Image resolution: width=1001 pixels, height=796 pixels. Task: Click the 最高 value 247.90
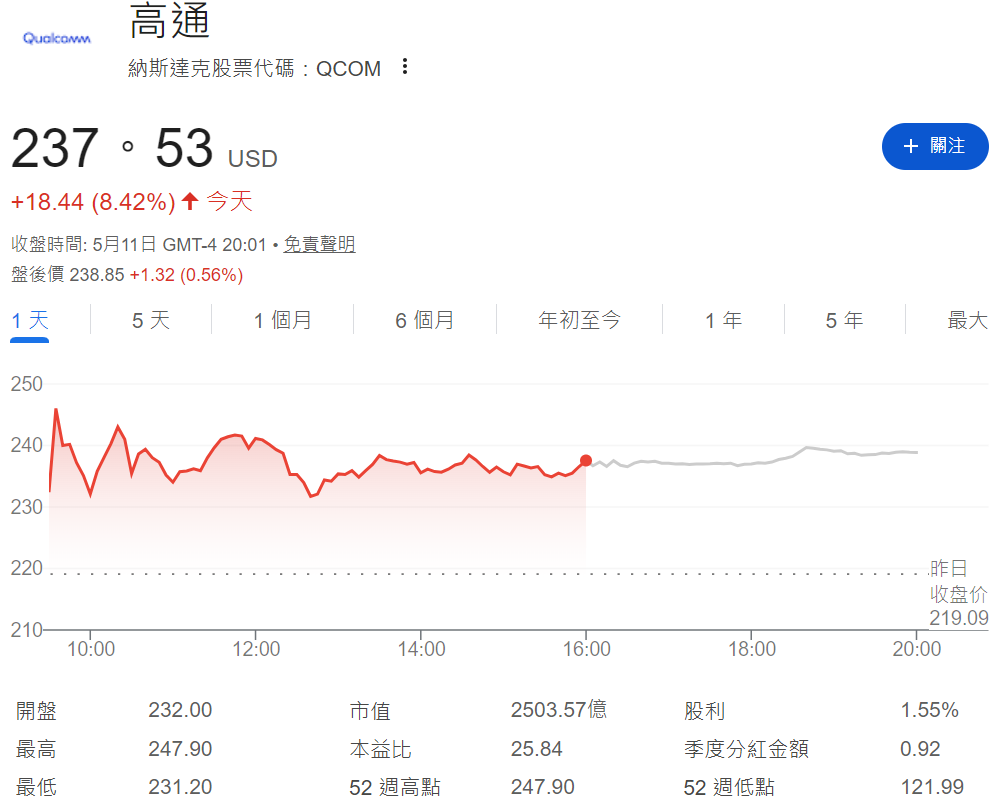[180, 749]
